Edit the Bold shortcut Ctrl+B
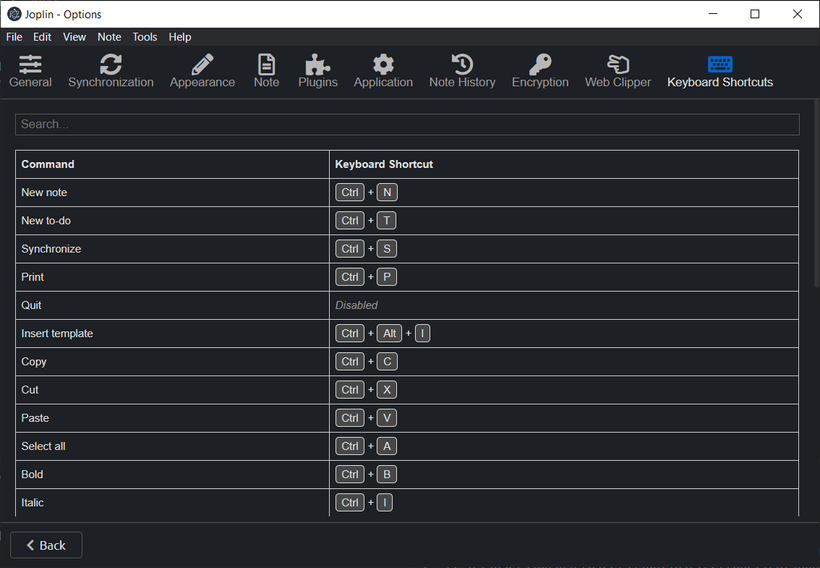Screen dimensions: 820x568 (x=366, y=475)
